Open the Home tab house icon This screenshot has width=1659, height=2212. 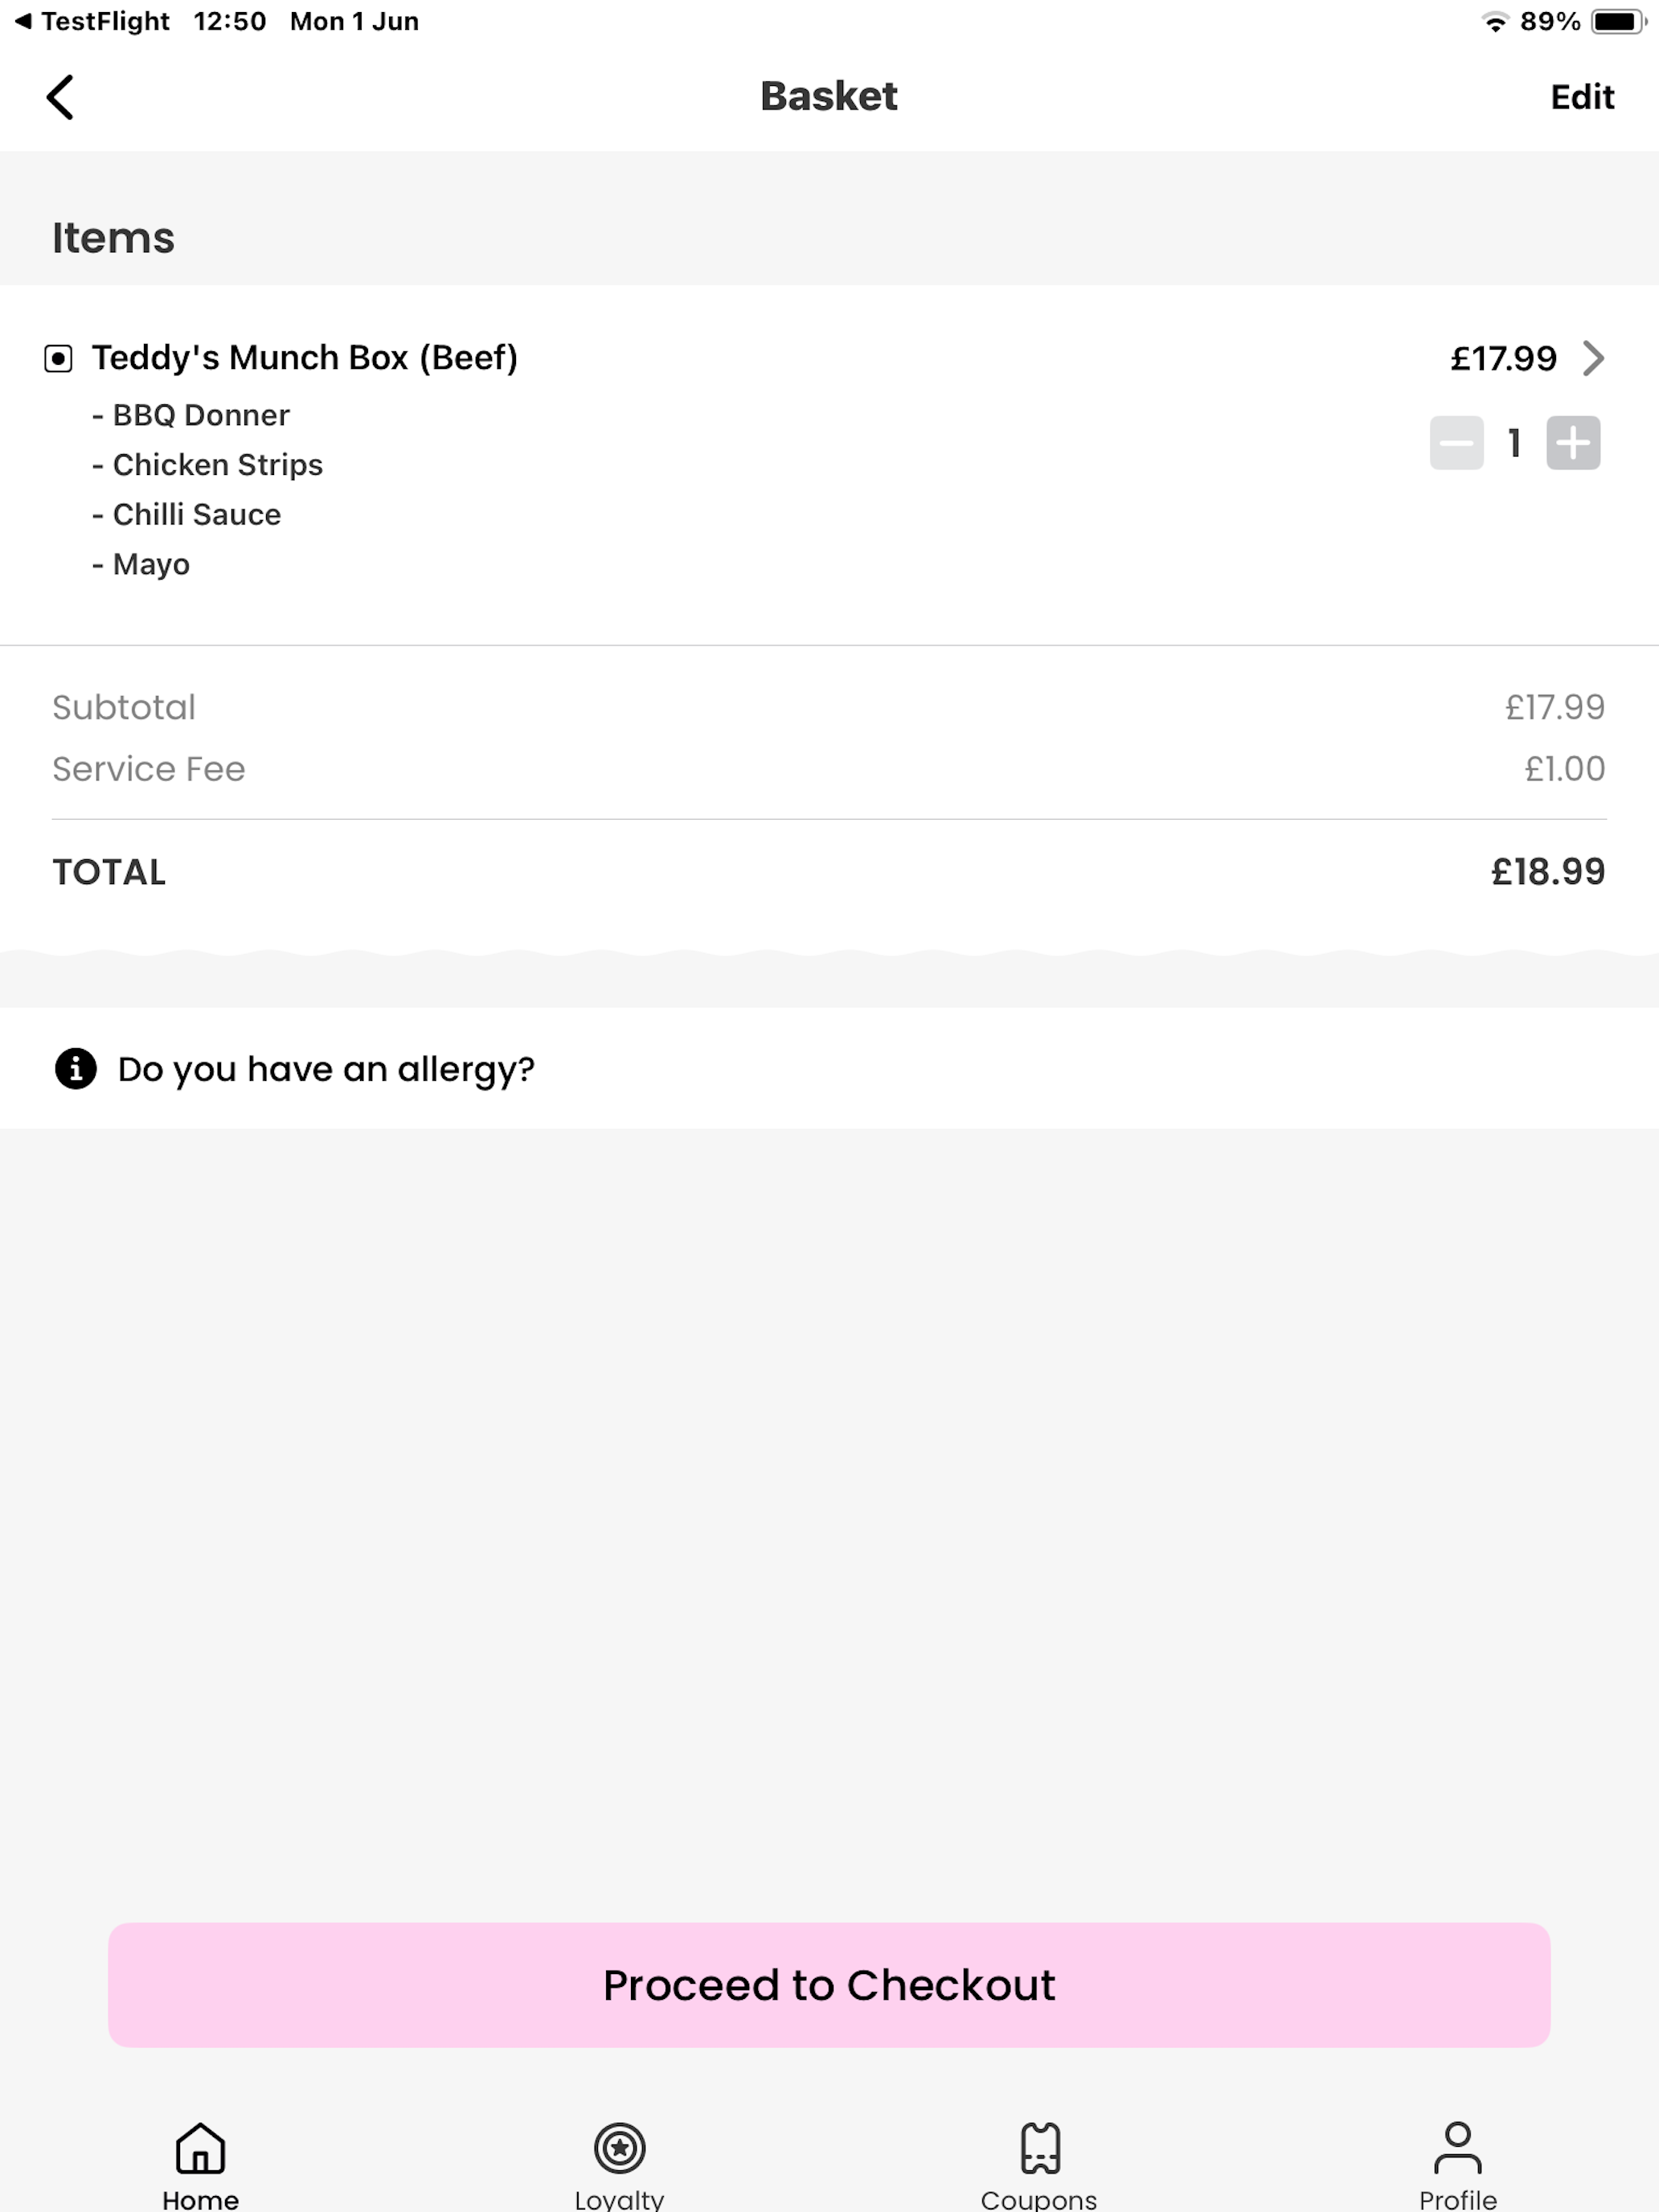[x=201, y=2147]
